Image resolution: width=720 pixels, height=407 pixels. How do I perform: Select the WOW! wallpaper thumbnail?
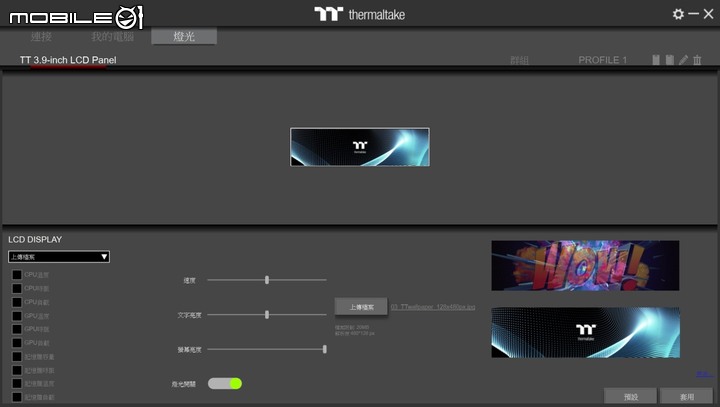pos(585,266)
